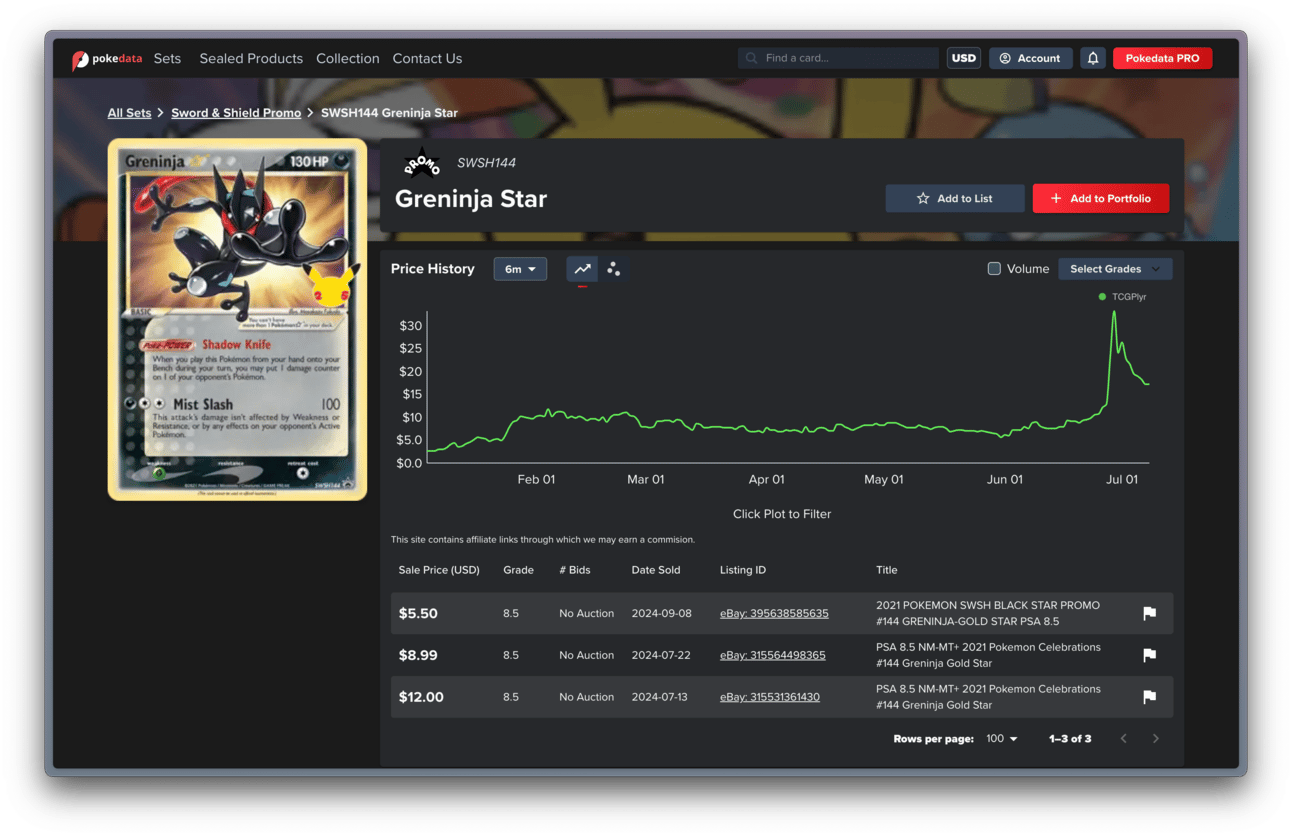Open the notifications bell
The height and width of the screenshot is (836, 1292).
tap(1093, 58)
